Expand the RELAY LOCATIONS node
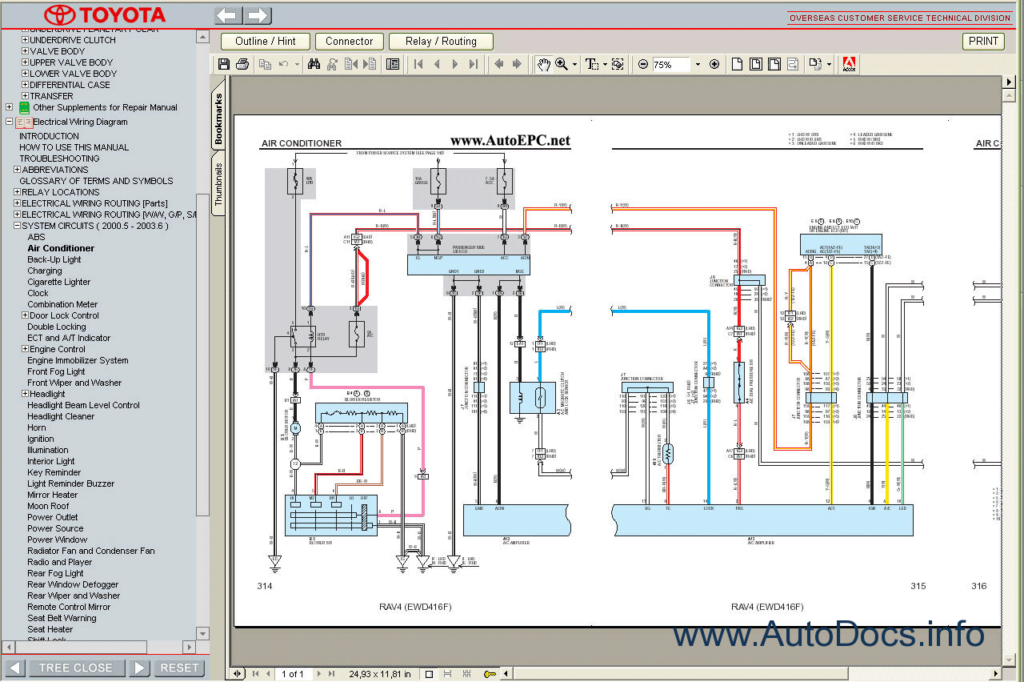The height and width of the screenshot is (682, 1024). point(17,192)
